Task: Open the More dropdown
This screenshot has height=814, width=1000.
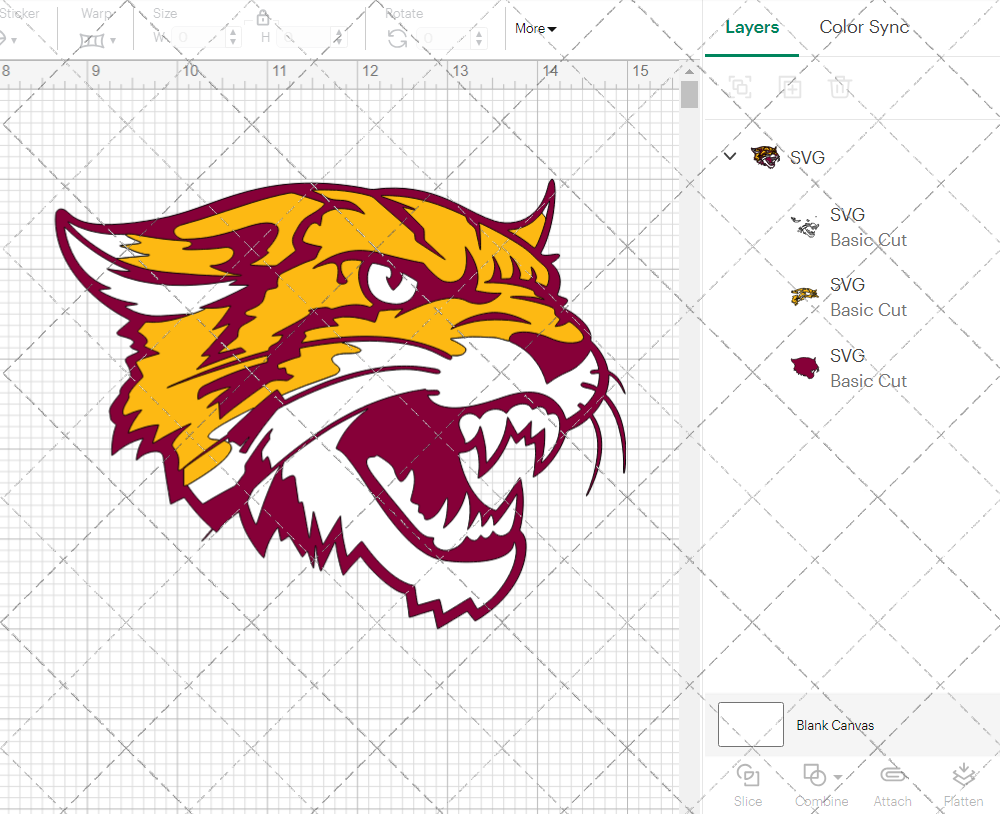Action: coord(535,29)
